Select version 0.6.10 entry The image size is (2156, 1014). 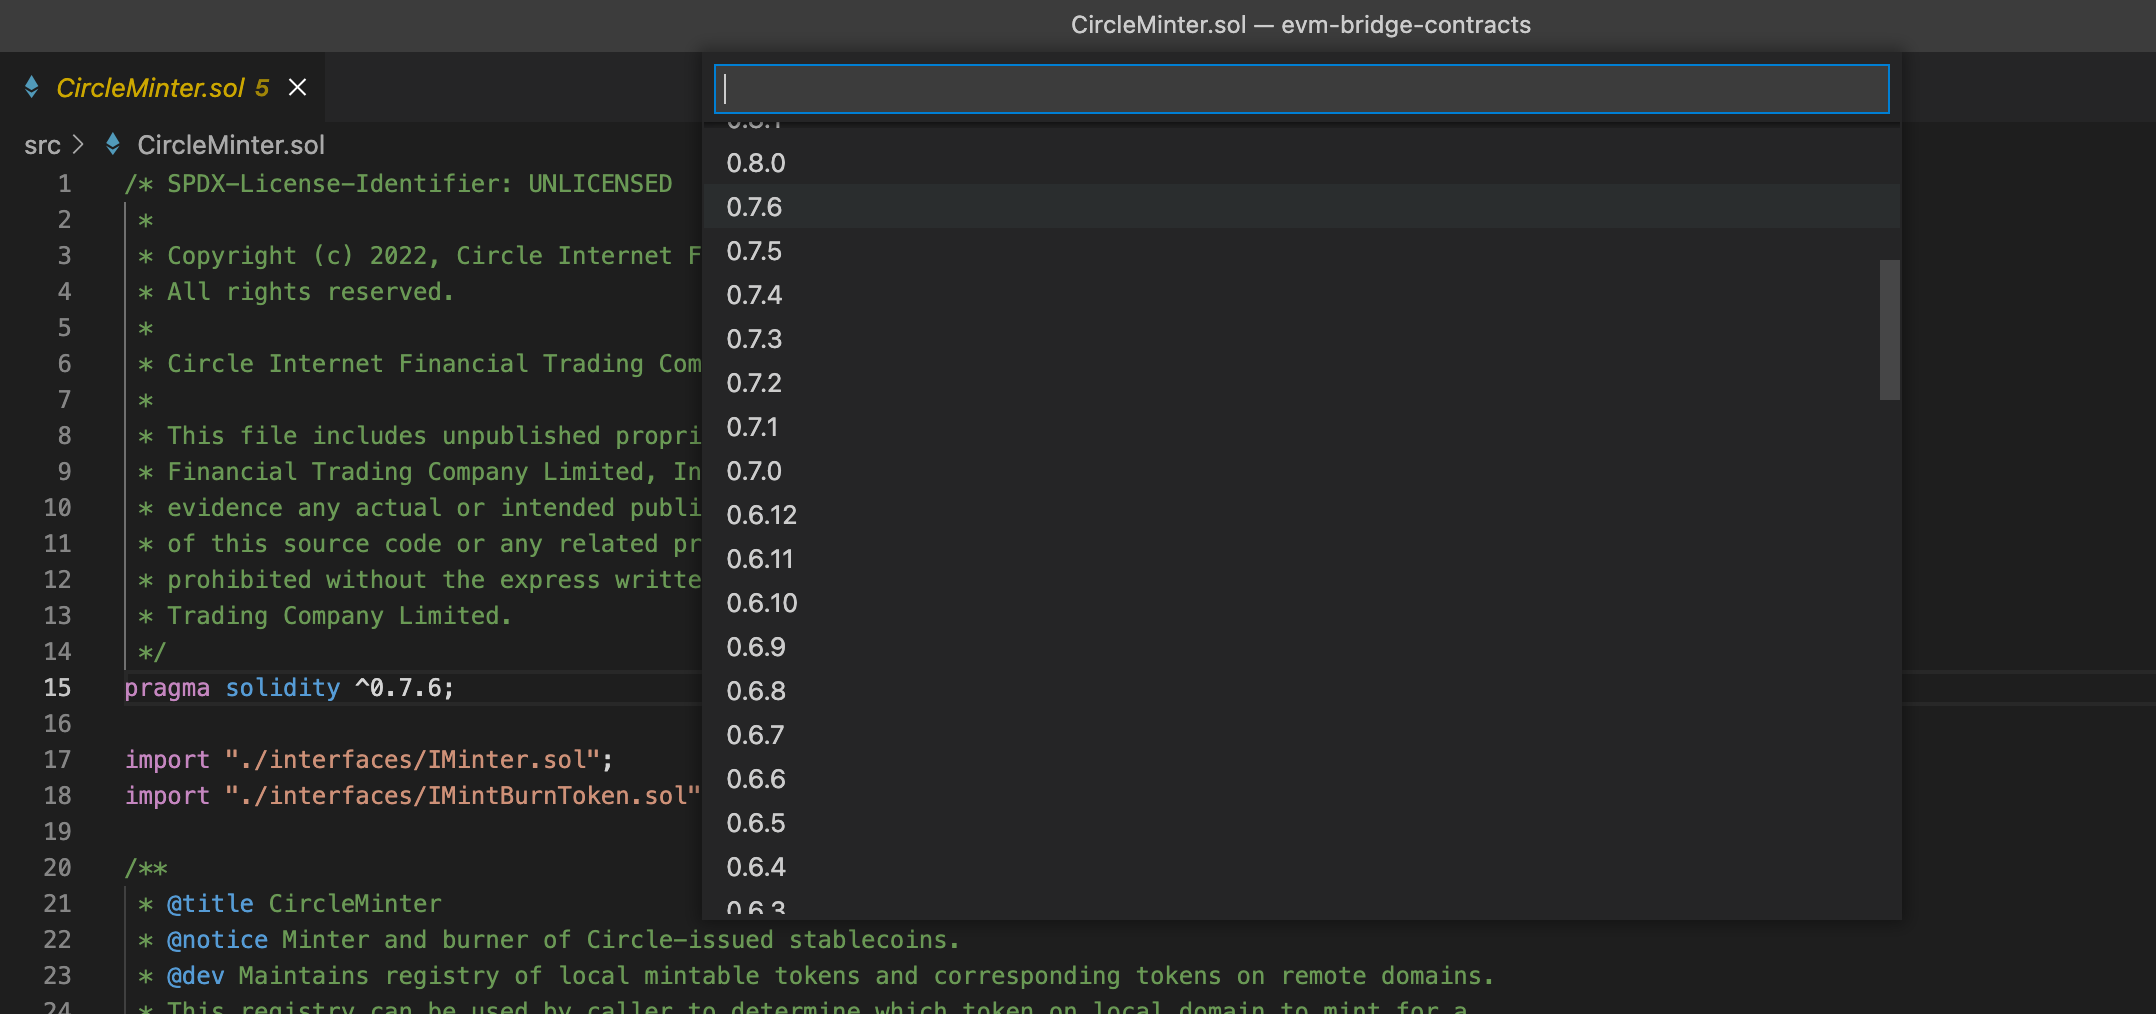[x=1301, y=603]
